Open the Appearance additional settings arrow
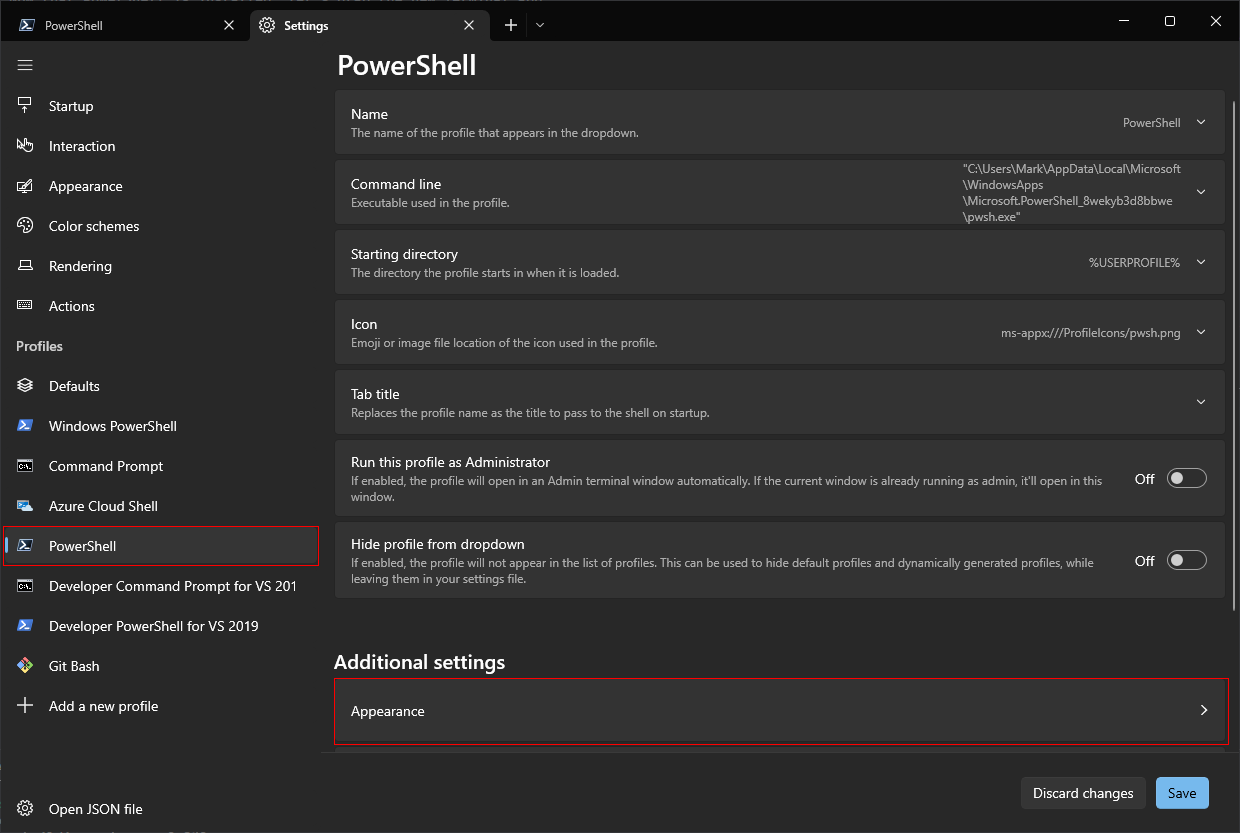Image resolution: width=1240 pixels, height=833 pixels. click(1204, 710)
